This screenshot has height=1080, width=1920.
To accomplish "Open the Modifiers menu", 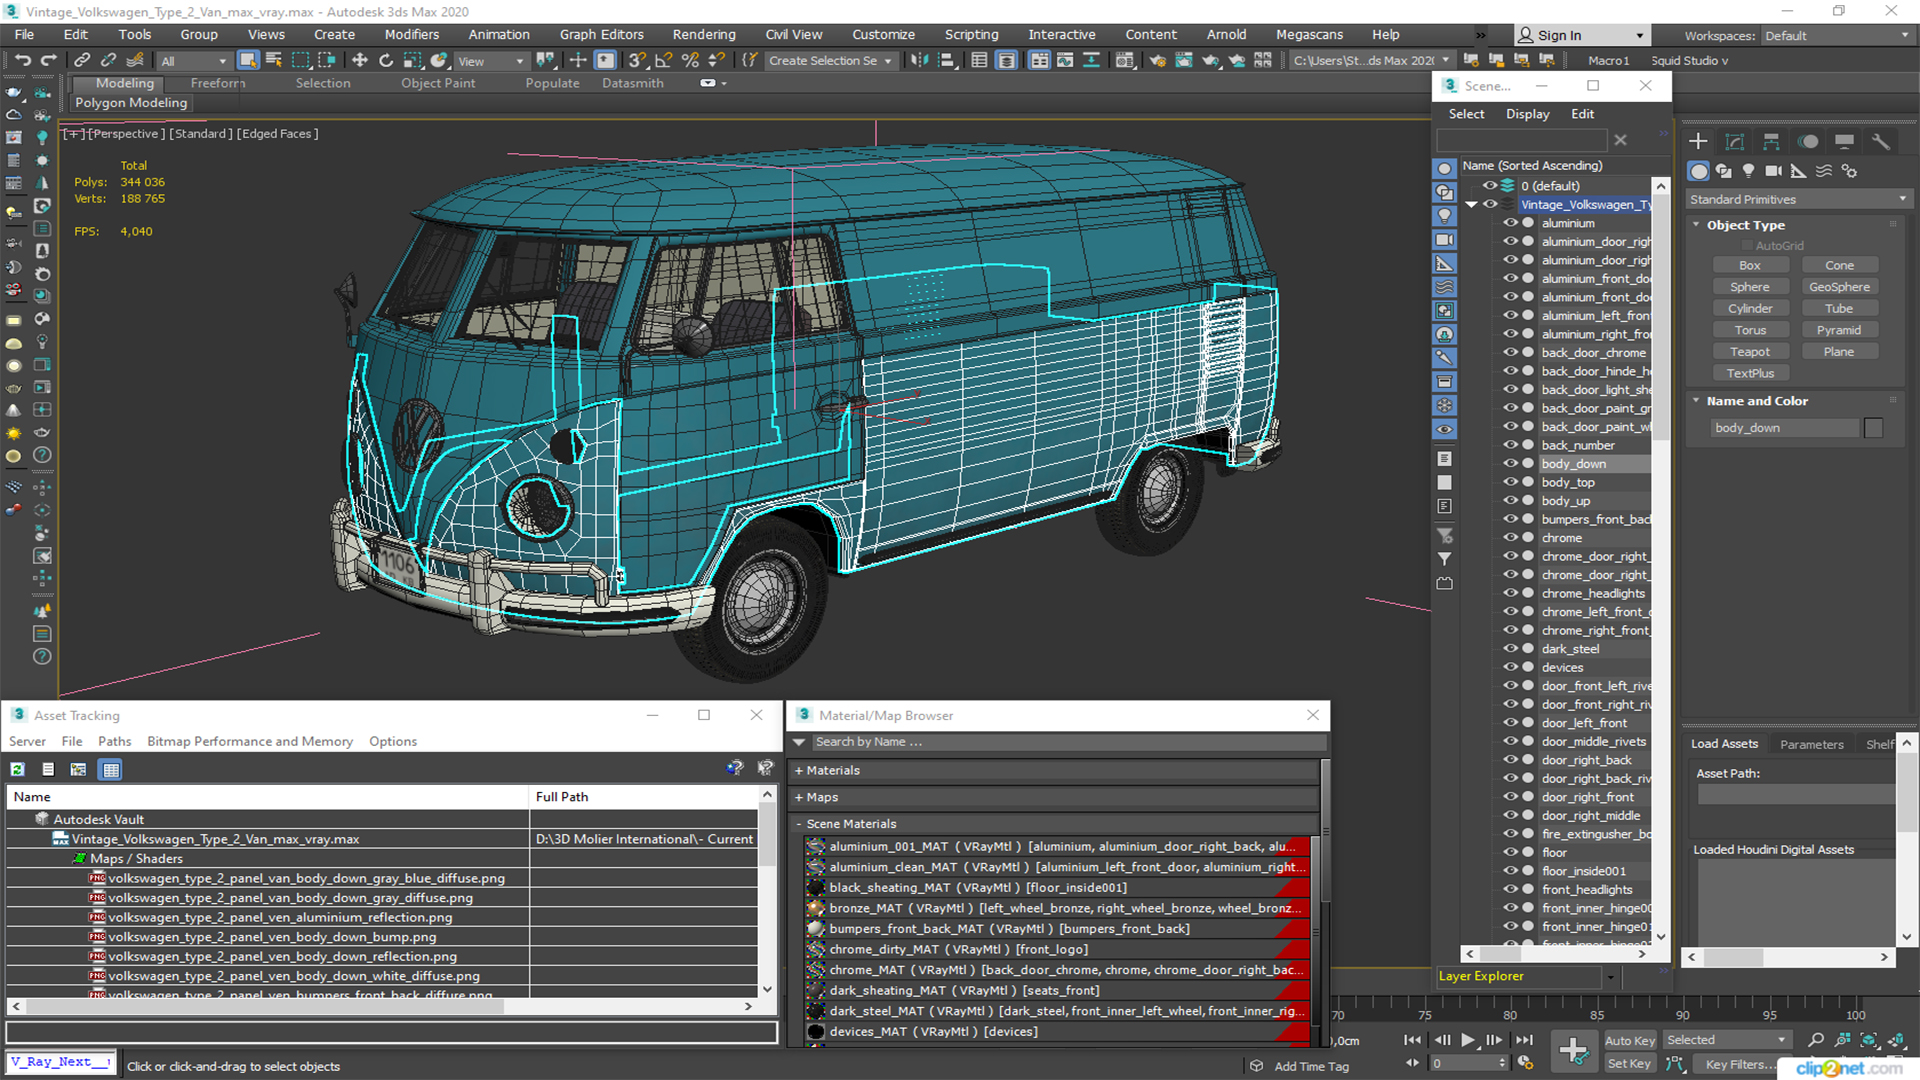I will coord(411,34).
